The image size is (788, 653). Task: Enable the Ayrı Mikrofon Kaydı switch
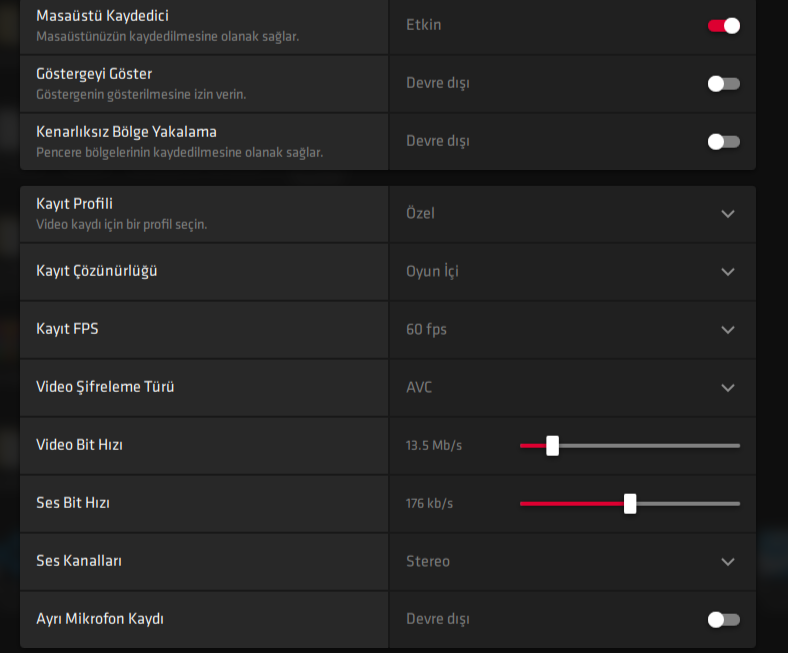(723, 619)
